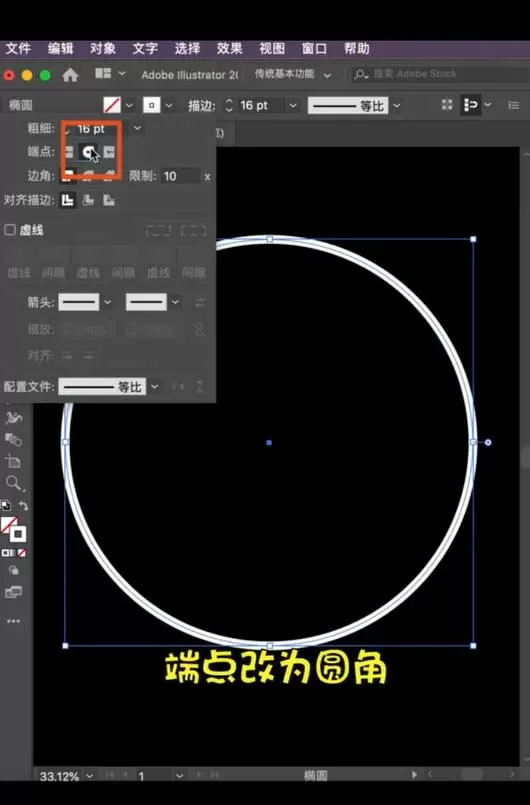Select the Symbol Sprayer tool
530x805 pixels.
click(13, 418)
